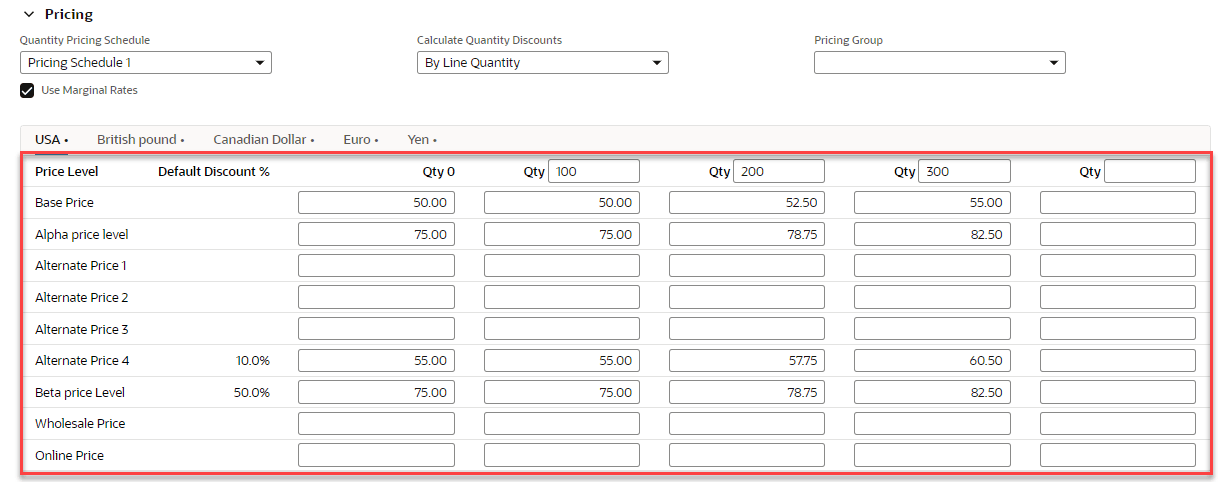1223x482 pixels.
Task: Switch to the USA currency tab
Action: point(51,140)
